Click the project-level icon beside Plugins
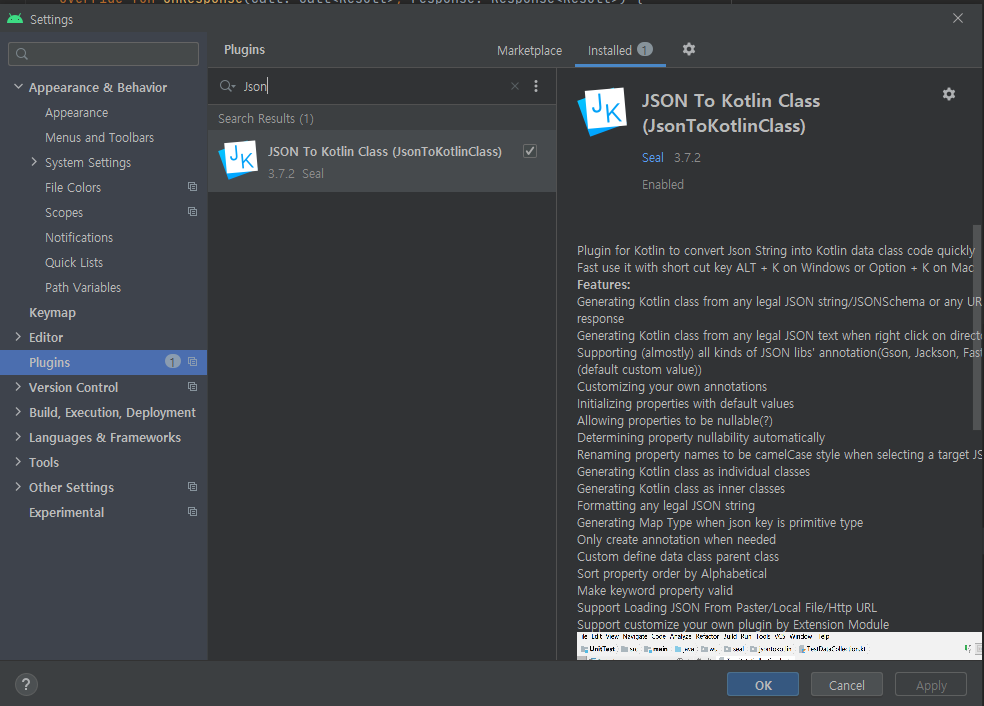The image size is (984, 706). [193, 361]
